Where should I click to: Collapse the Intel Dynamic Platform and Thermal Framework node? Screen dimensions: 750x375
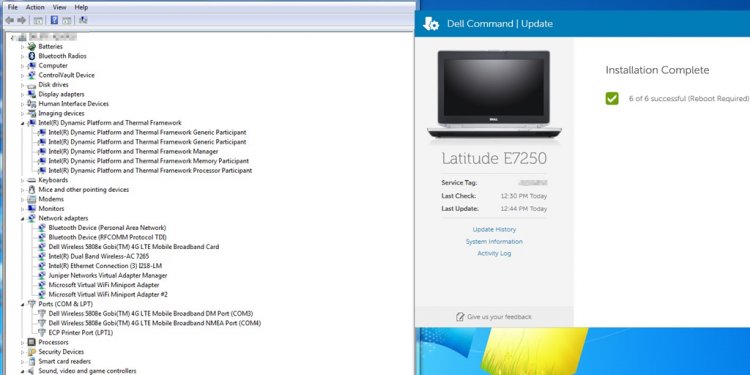point(22,123)
